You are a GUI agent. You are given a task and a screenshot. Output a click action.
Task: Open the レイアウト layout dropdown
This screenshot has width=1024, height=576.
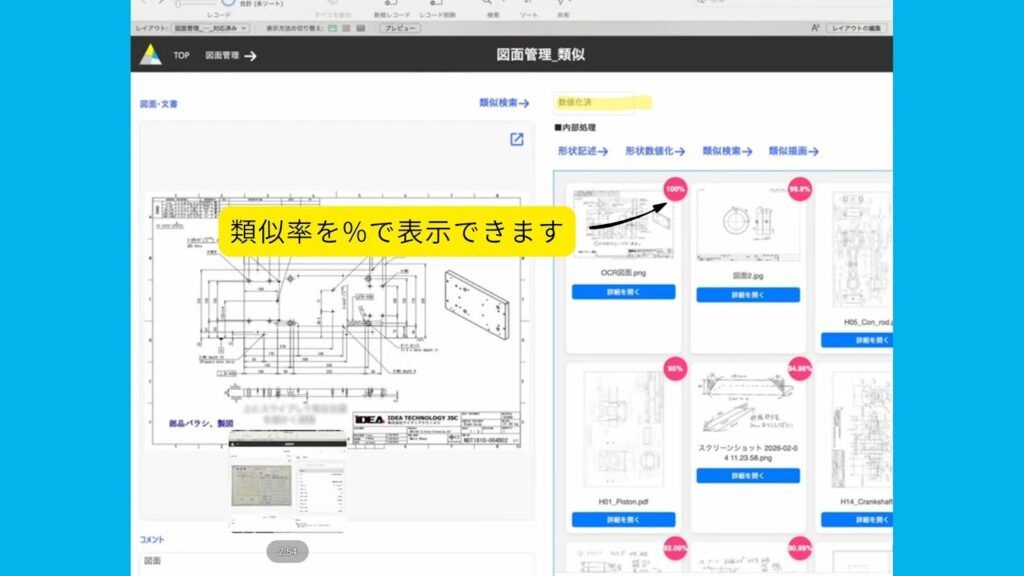click(210, 28)
